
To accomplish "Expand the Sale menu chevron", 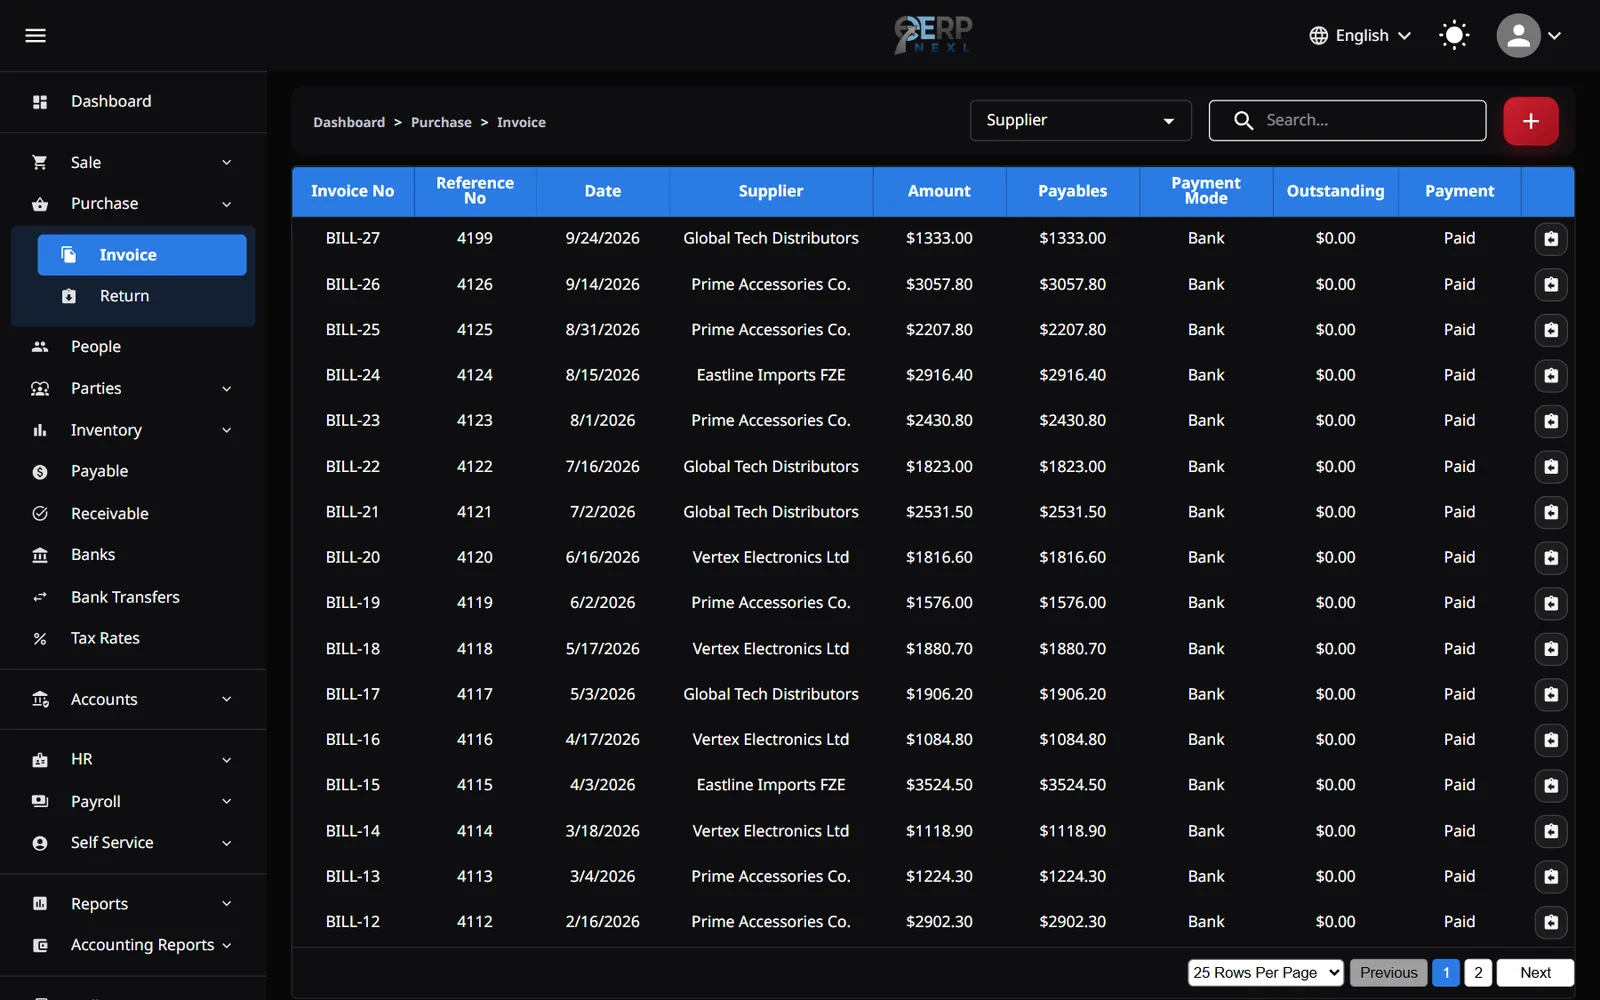I will point(226,162).
